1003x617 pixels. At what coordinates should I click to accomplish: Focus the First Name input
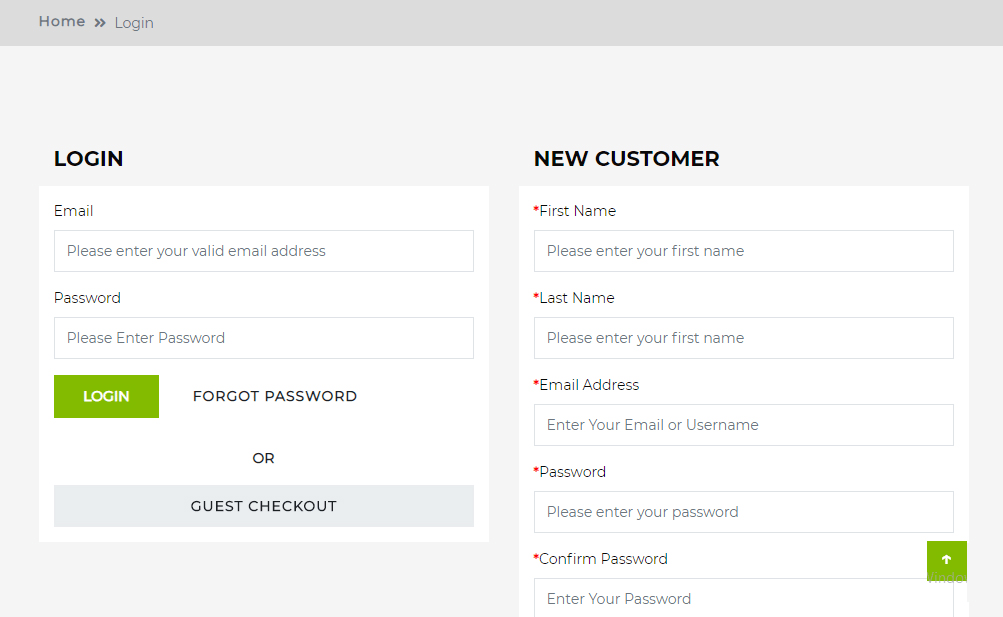click(743, 251)
